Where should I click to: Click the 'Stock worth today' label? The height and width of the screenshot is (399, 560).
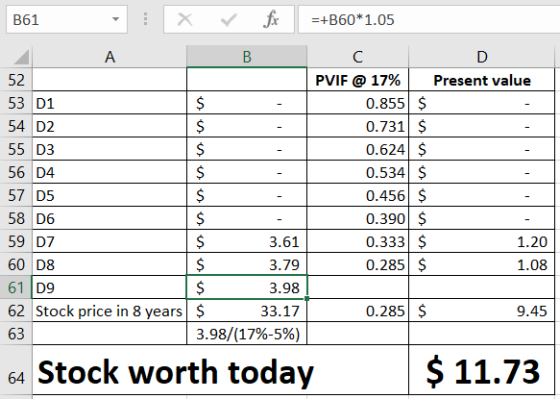coord(175,372)
